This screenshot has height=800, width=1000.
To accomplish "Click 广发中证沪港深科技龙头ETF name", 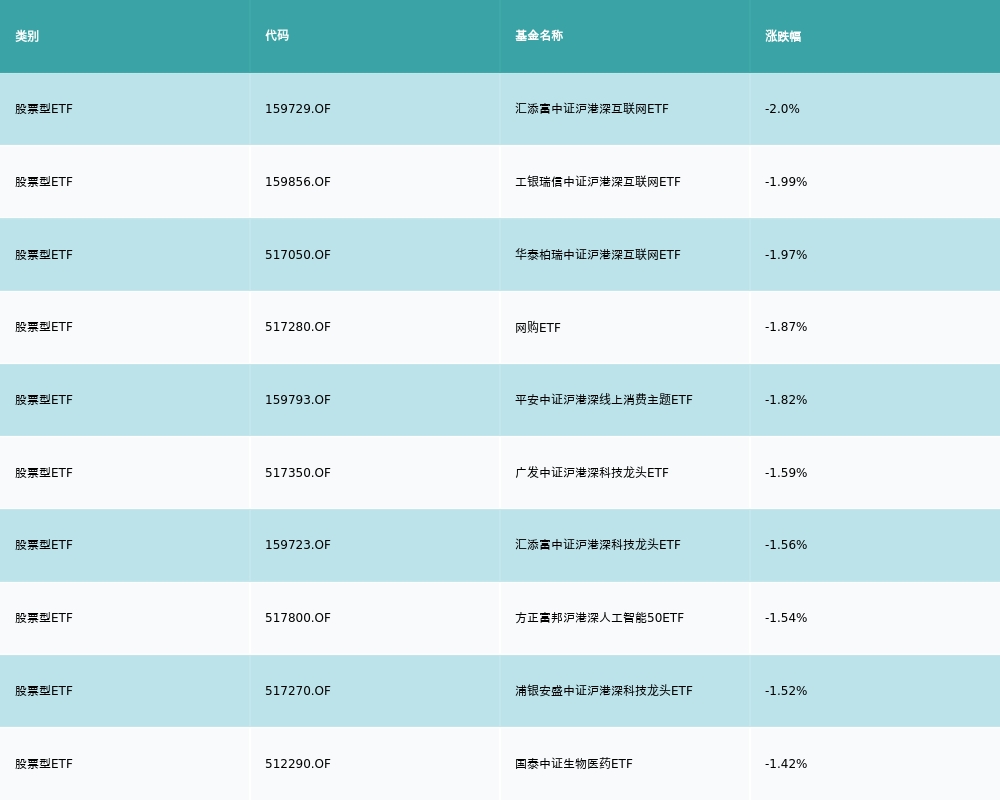I will click(592, 473).
